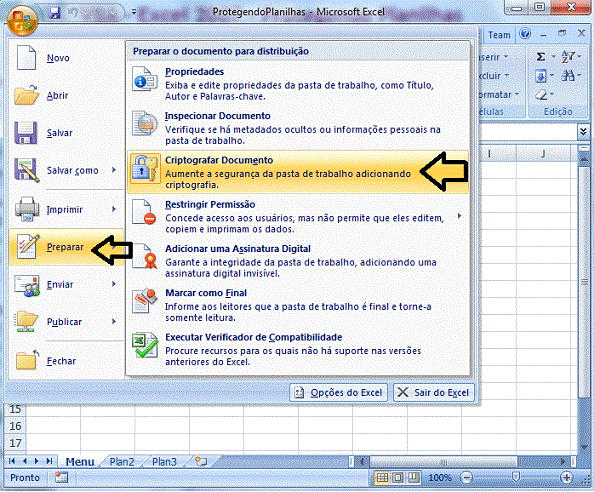Click the Find binoculars icon
Viewport: 594px width, 492px height.
[x=568, y=75]
